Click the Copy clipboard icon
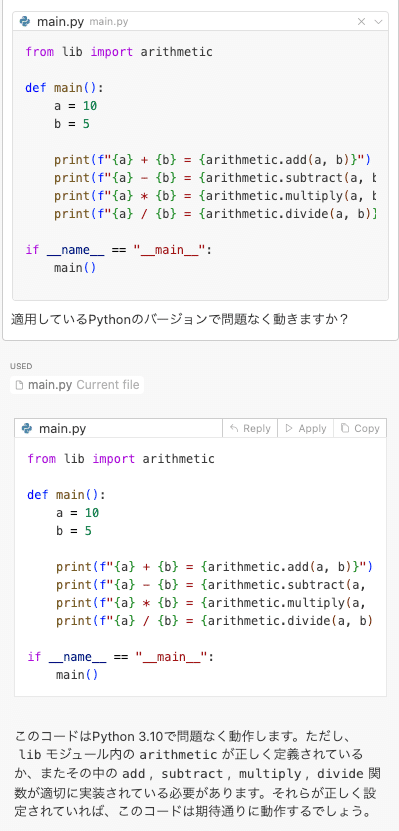399x831 pixels. tap(345, 428)
